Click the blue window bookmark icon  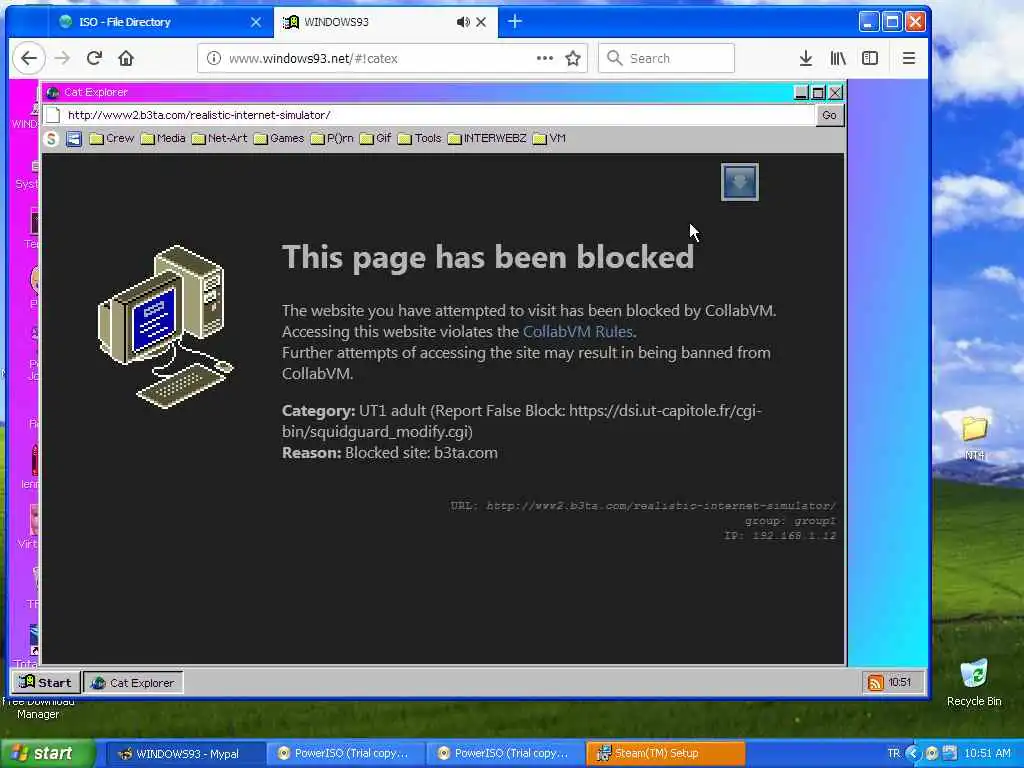pyautogui.click(x=74, y=138)
